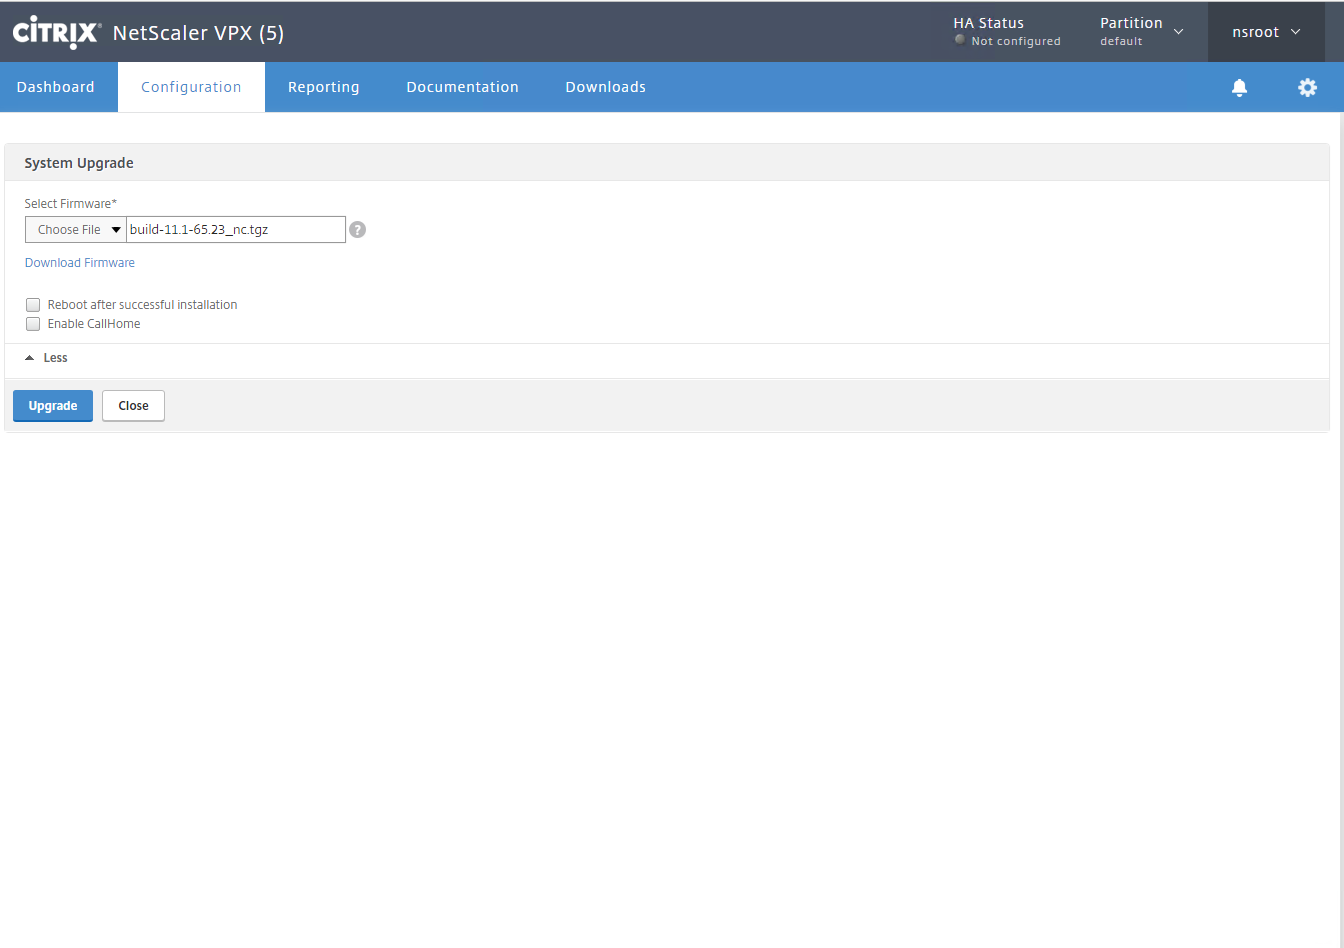
Task: Open the settings gear icon
Action: [1307, 87]
